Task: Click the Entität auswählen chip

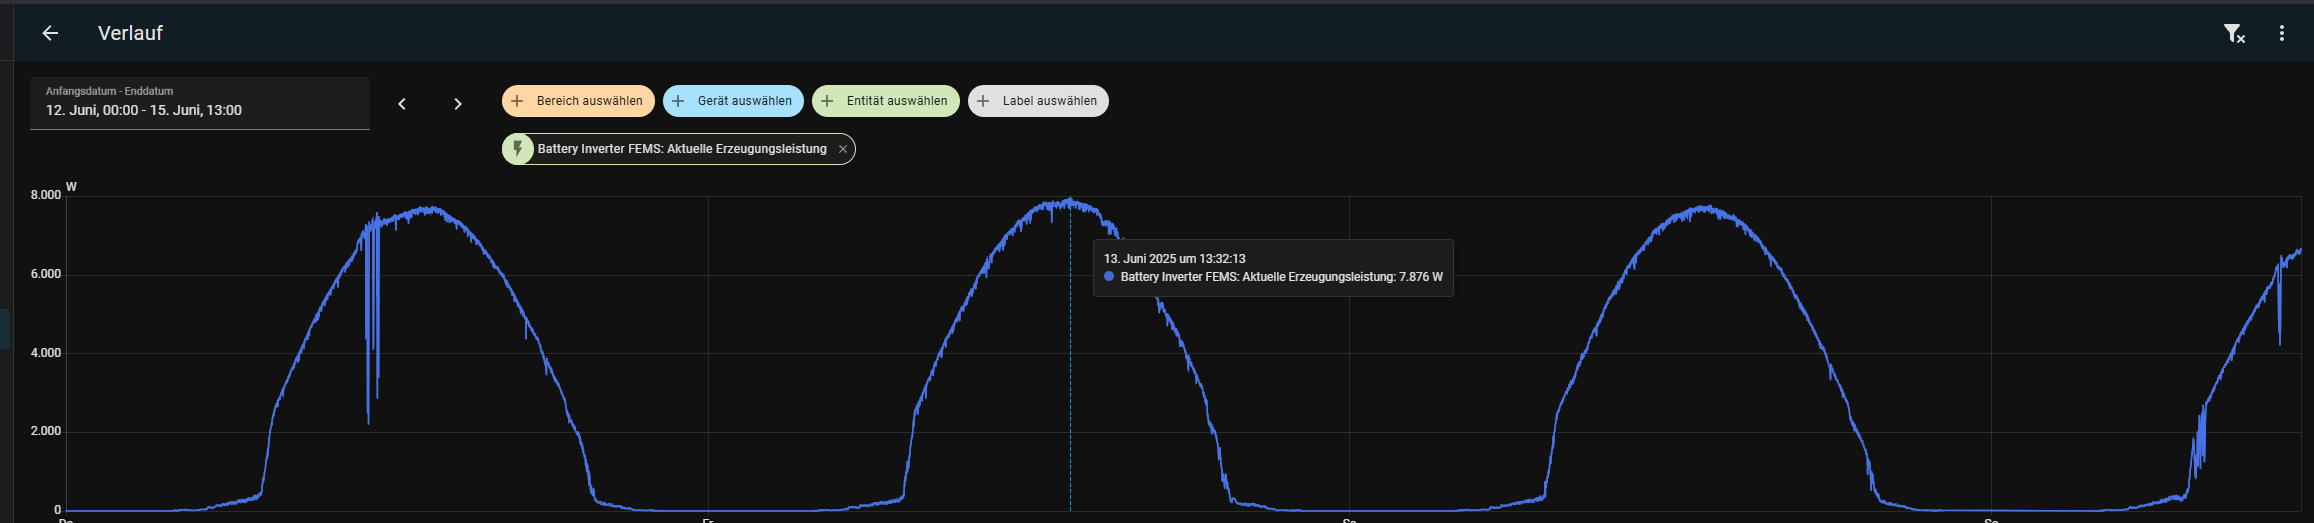Action: [x=886, y=101]
